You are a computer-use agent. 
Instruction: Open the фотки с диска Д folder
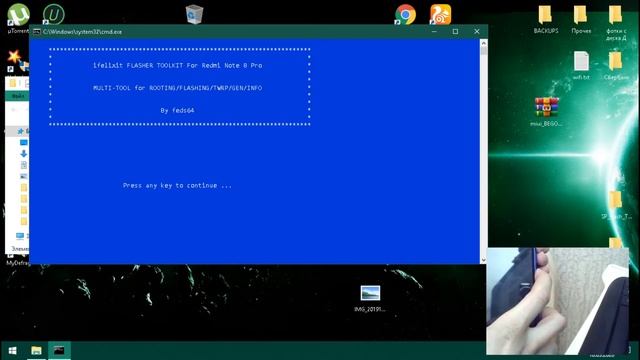[x=616, y=22]
